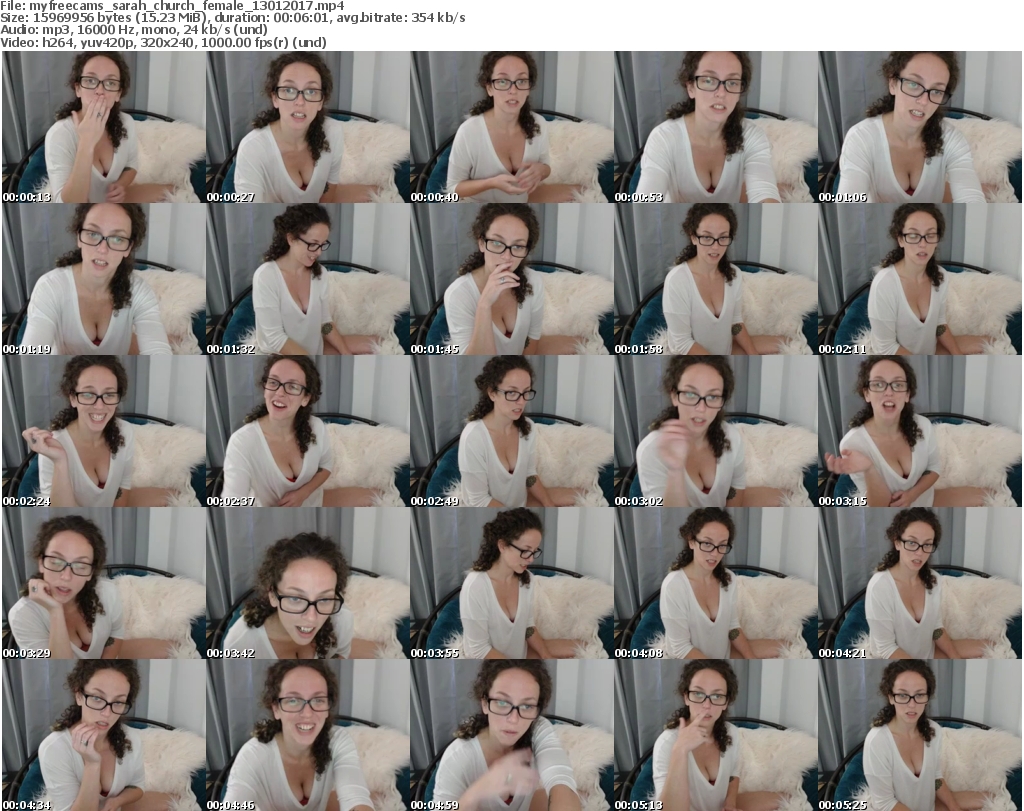
Task: Click the close-up thumbnail at 00:03:42
Action: pyautogui.click(x=308, y=583)
